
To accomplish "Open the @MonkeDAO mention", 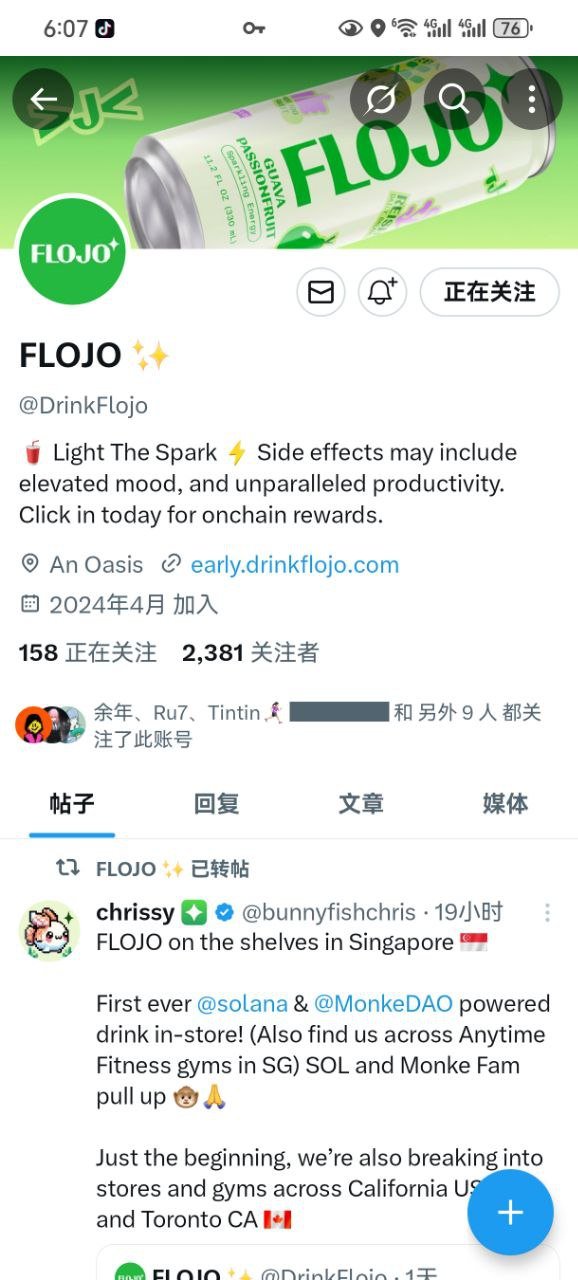I will 383,1003.
